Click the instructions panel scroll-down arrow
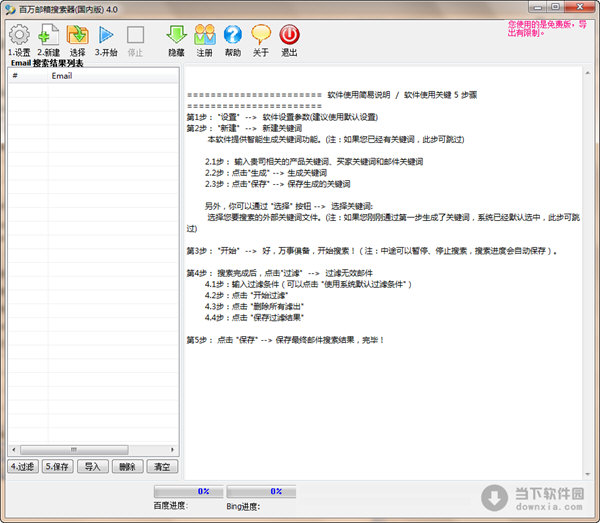 click(x=587, y=474)
